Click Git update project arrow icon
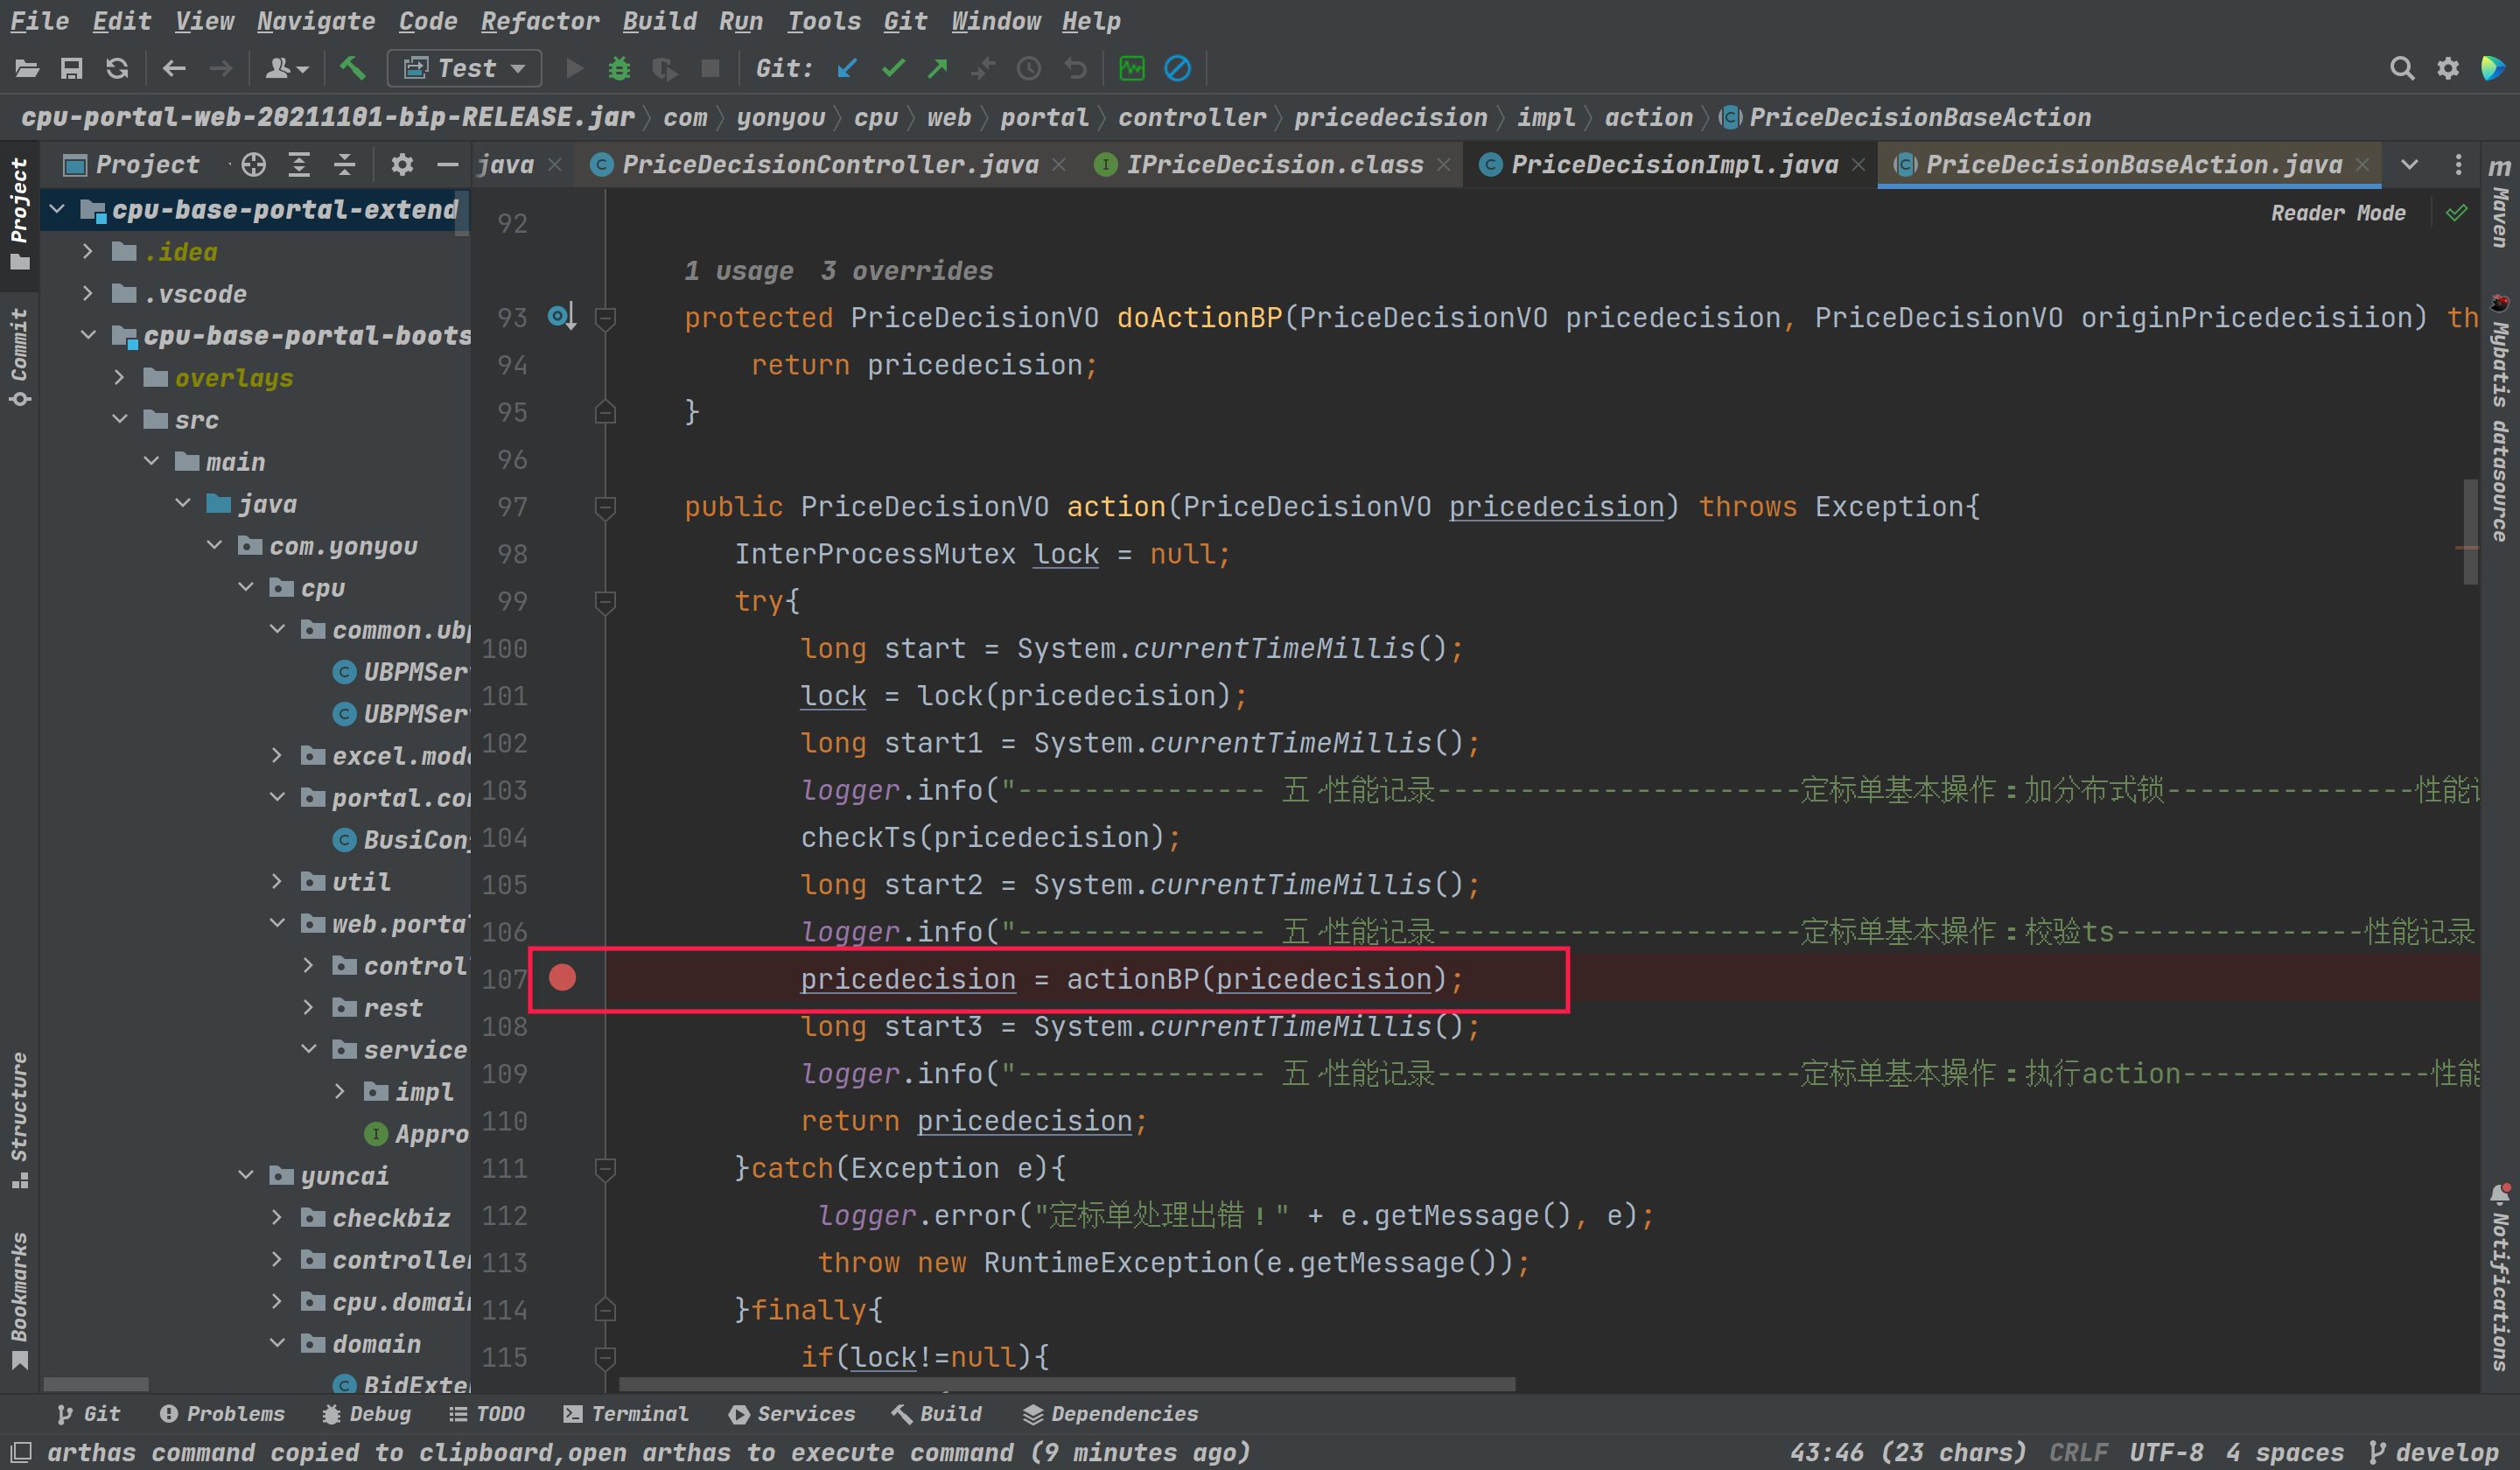The image size is (2520, 1470). [x=847, y=69]
